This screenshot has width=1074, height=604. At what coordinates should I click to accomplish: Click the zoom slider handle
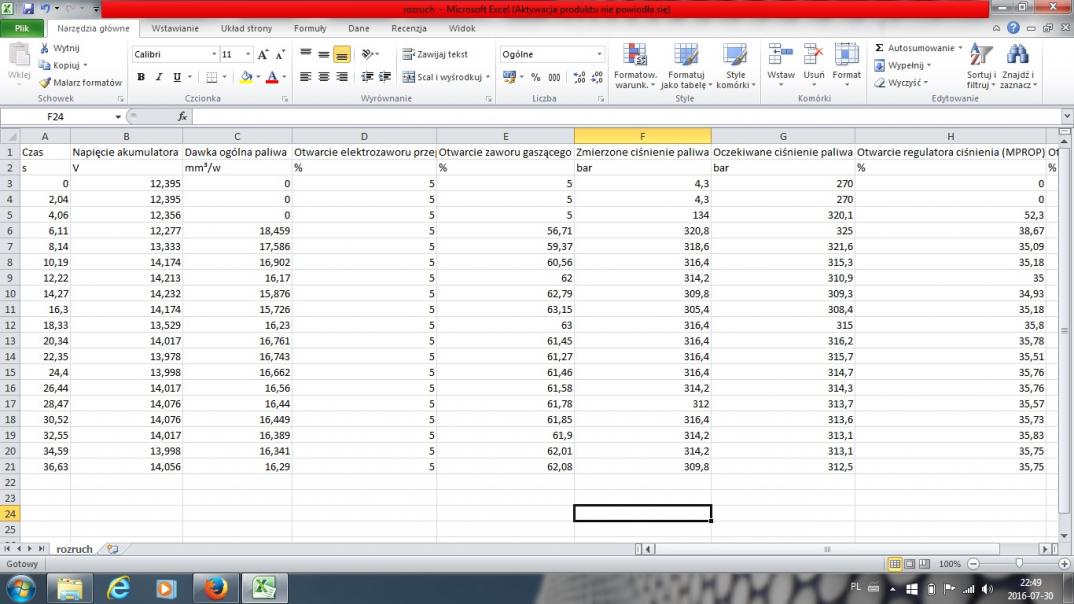click(1019, 564)
